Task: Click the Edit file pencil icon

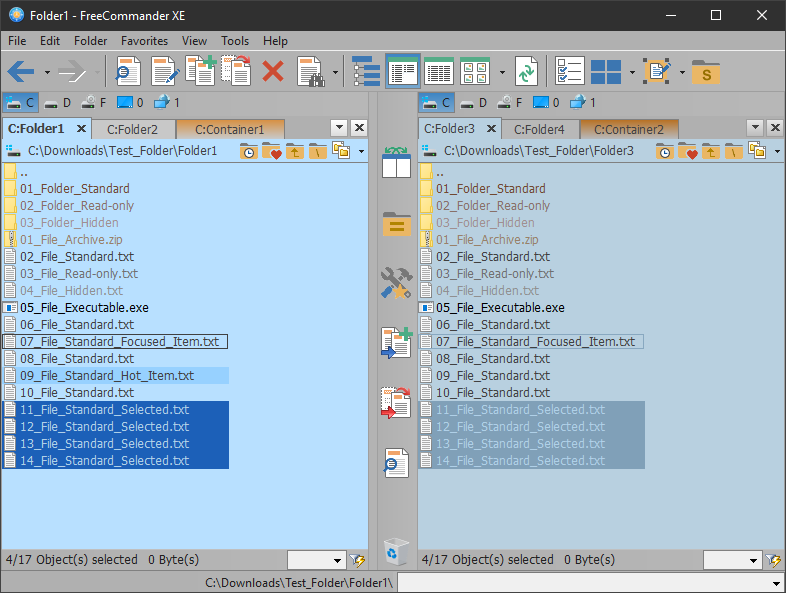Action: [x=165, y=71]
